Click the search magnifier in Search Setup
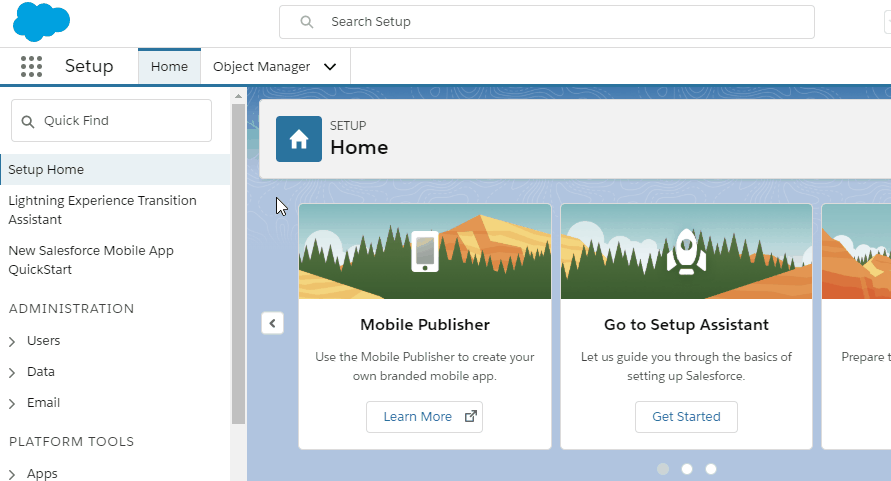 (307, 22)
